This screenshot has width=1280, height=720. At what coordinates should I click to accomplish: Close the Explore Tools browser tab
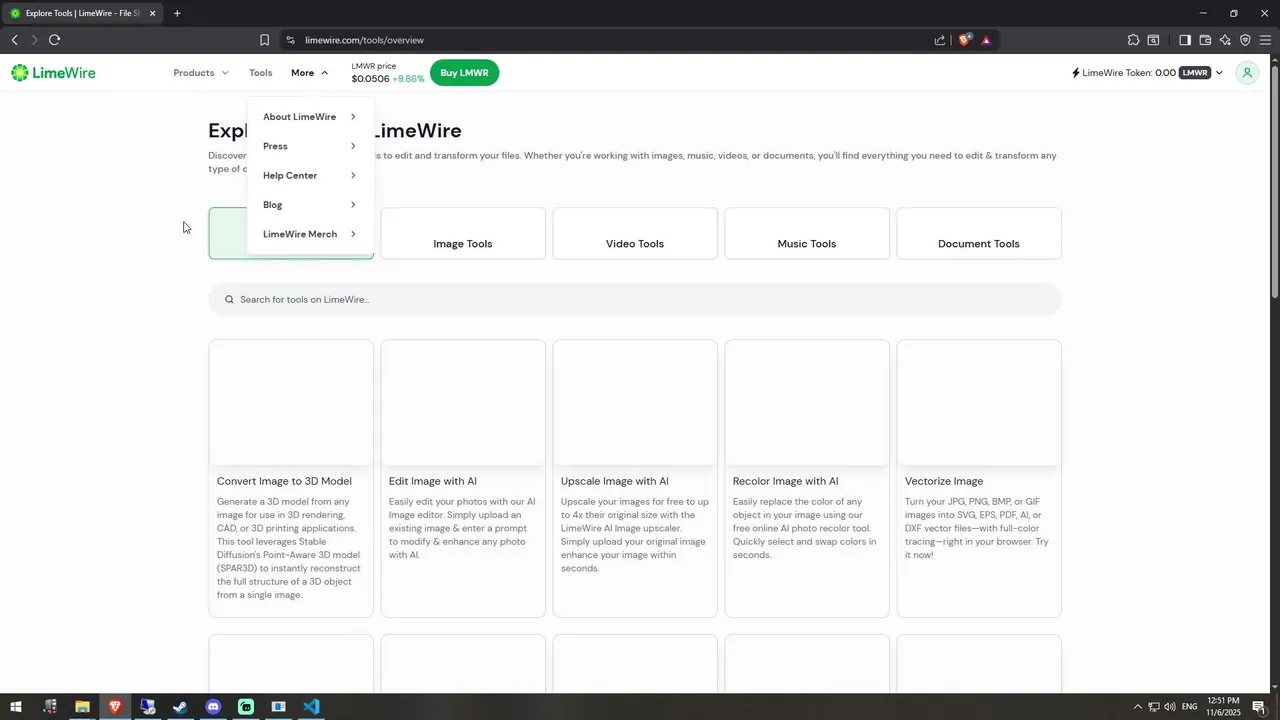click(x=152, y=13)
